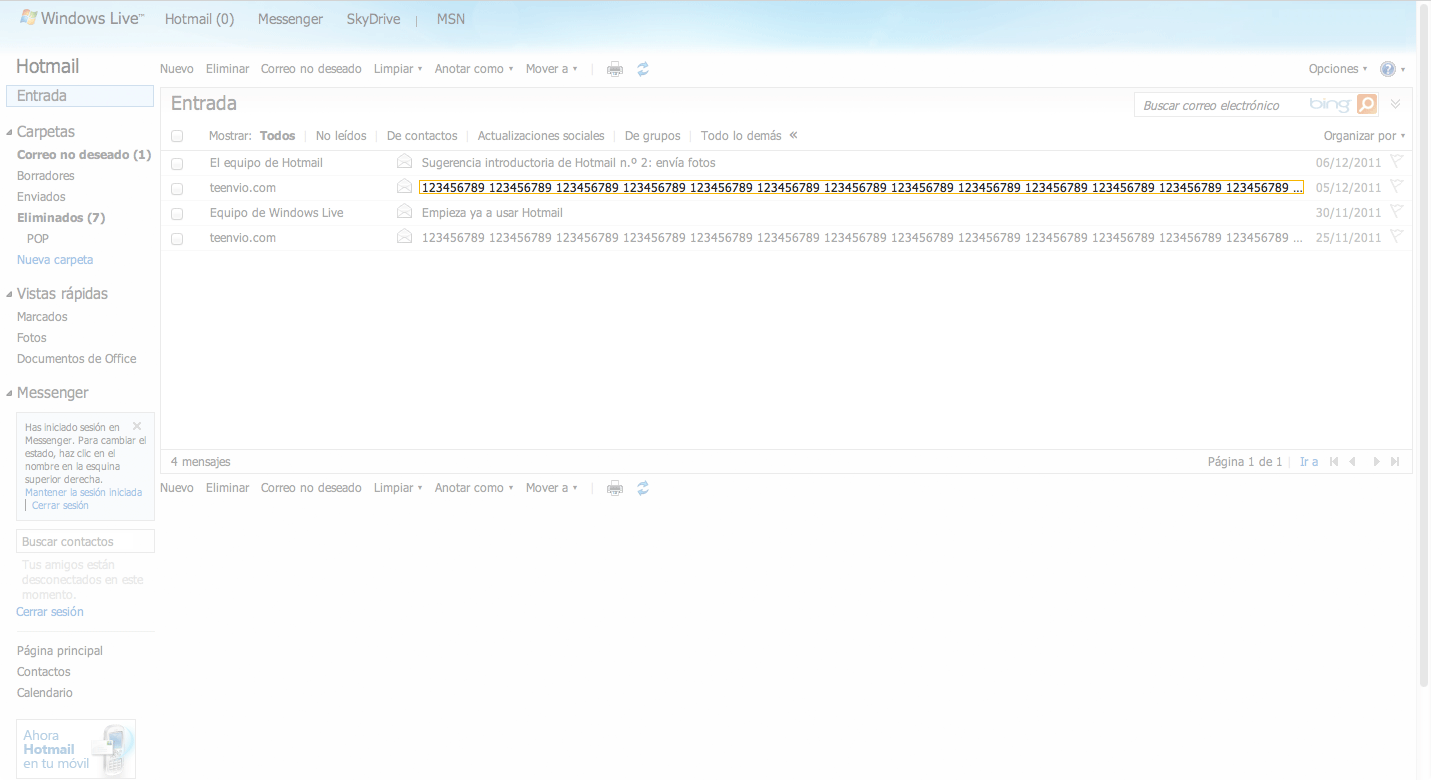Open 'Mover a' dropdown below the message list
Viewport: 1431px width, 780px height.
(552, 488)
